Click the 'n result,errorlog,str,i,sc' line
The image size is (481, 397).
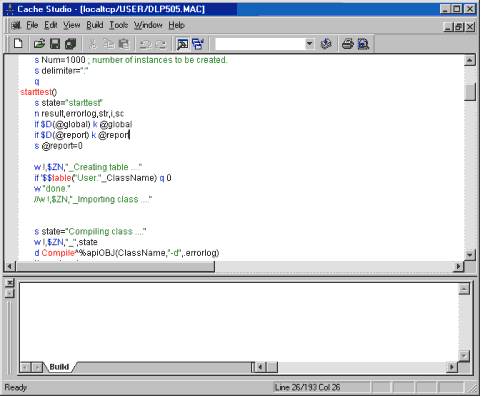coord(79,114)
